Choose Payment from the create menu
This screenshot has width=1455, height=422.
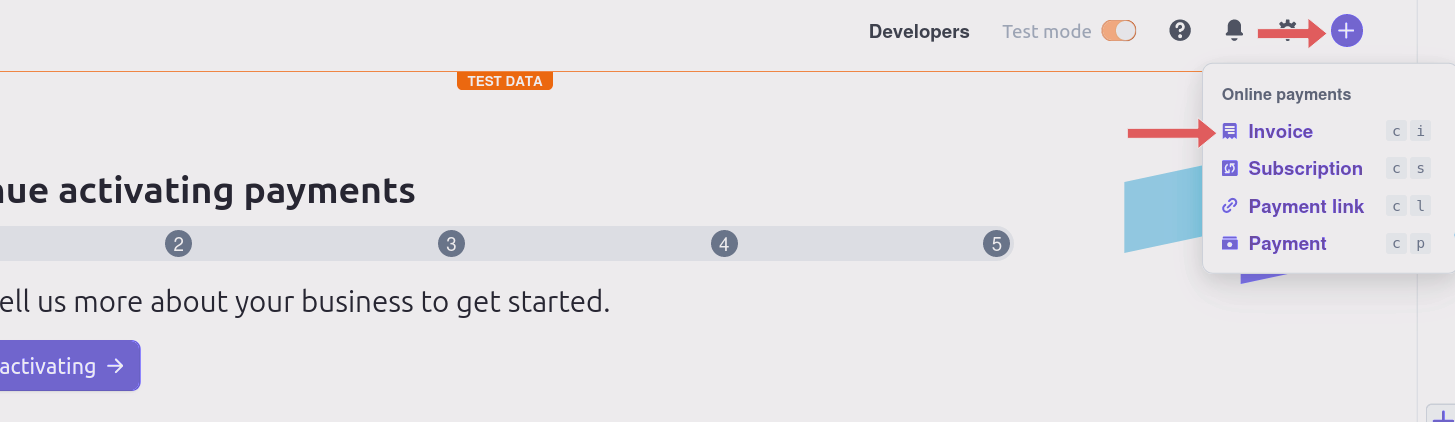pyautogui.click(x=1287, y=244)
